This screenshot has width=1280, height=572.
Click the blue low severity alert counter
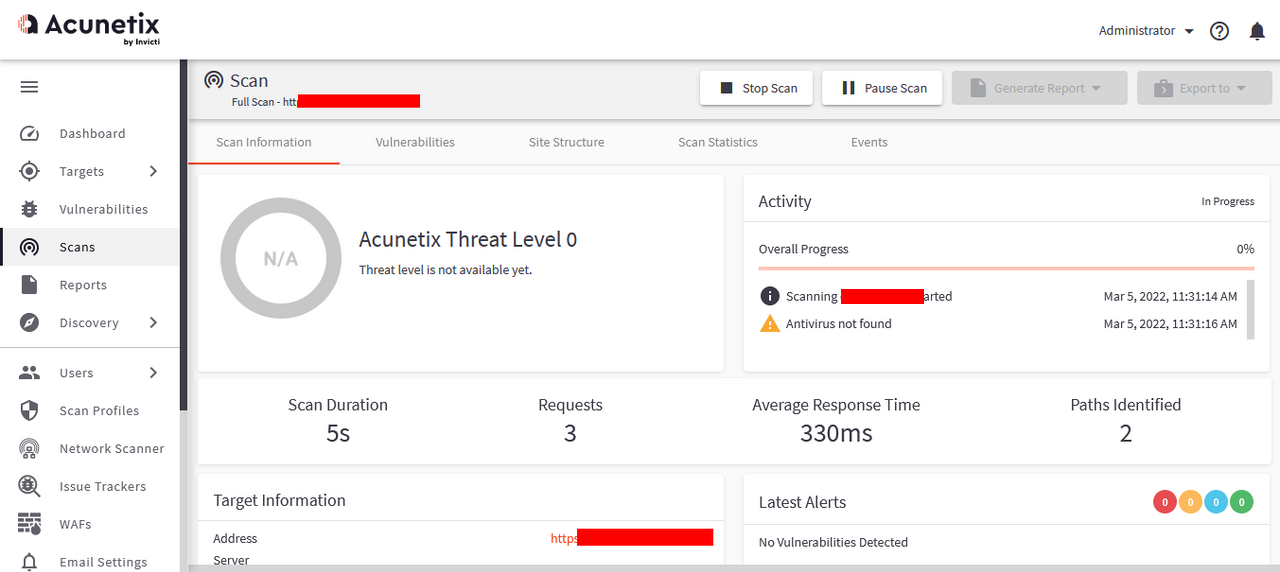click(x=1216, y=502)
